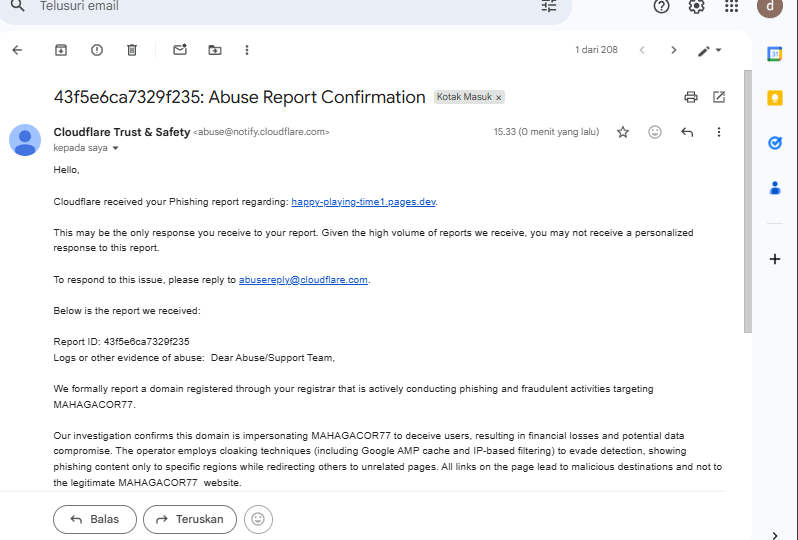This screenshot has width=798, height=540.
Task: Click the '15.33 (0 menit yang lalu)' timestamp
Action: (546, 132)
